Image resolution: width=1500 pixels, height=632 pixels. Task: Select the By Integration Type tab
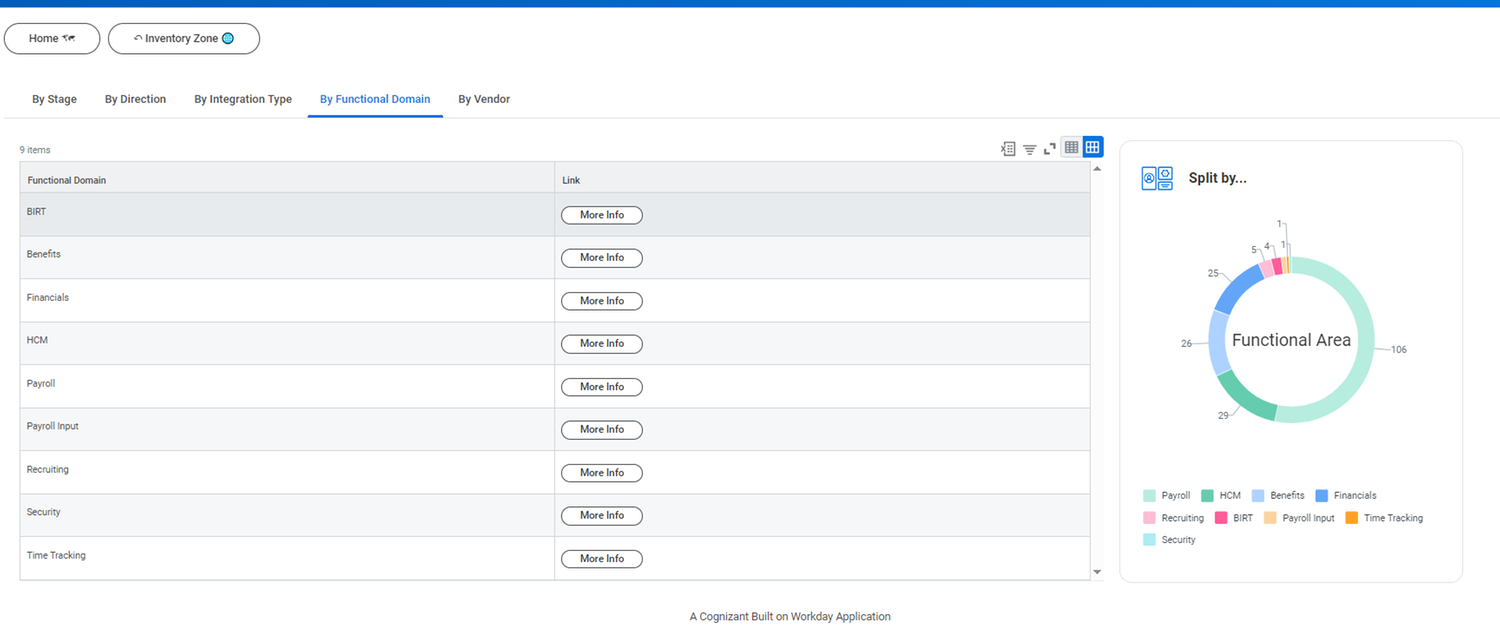243,99
